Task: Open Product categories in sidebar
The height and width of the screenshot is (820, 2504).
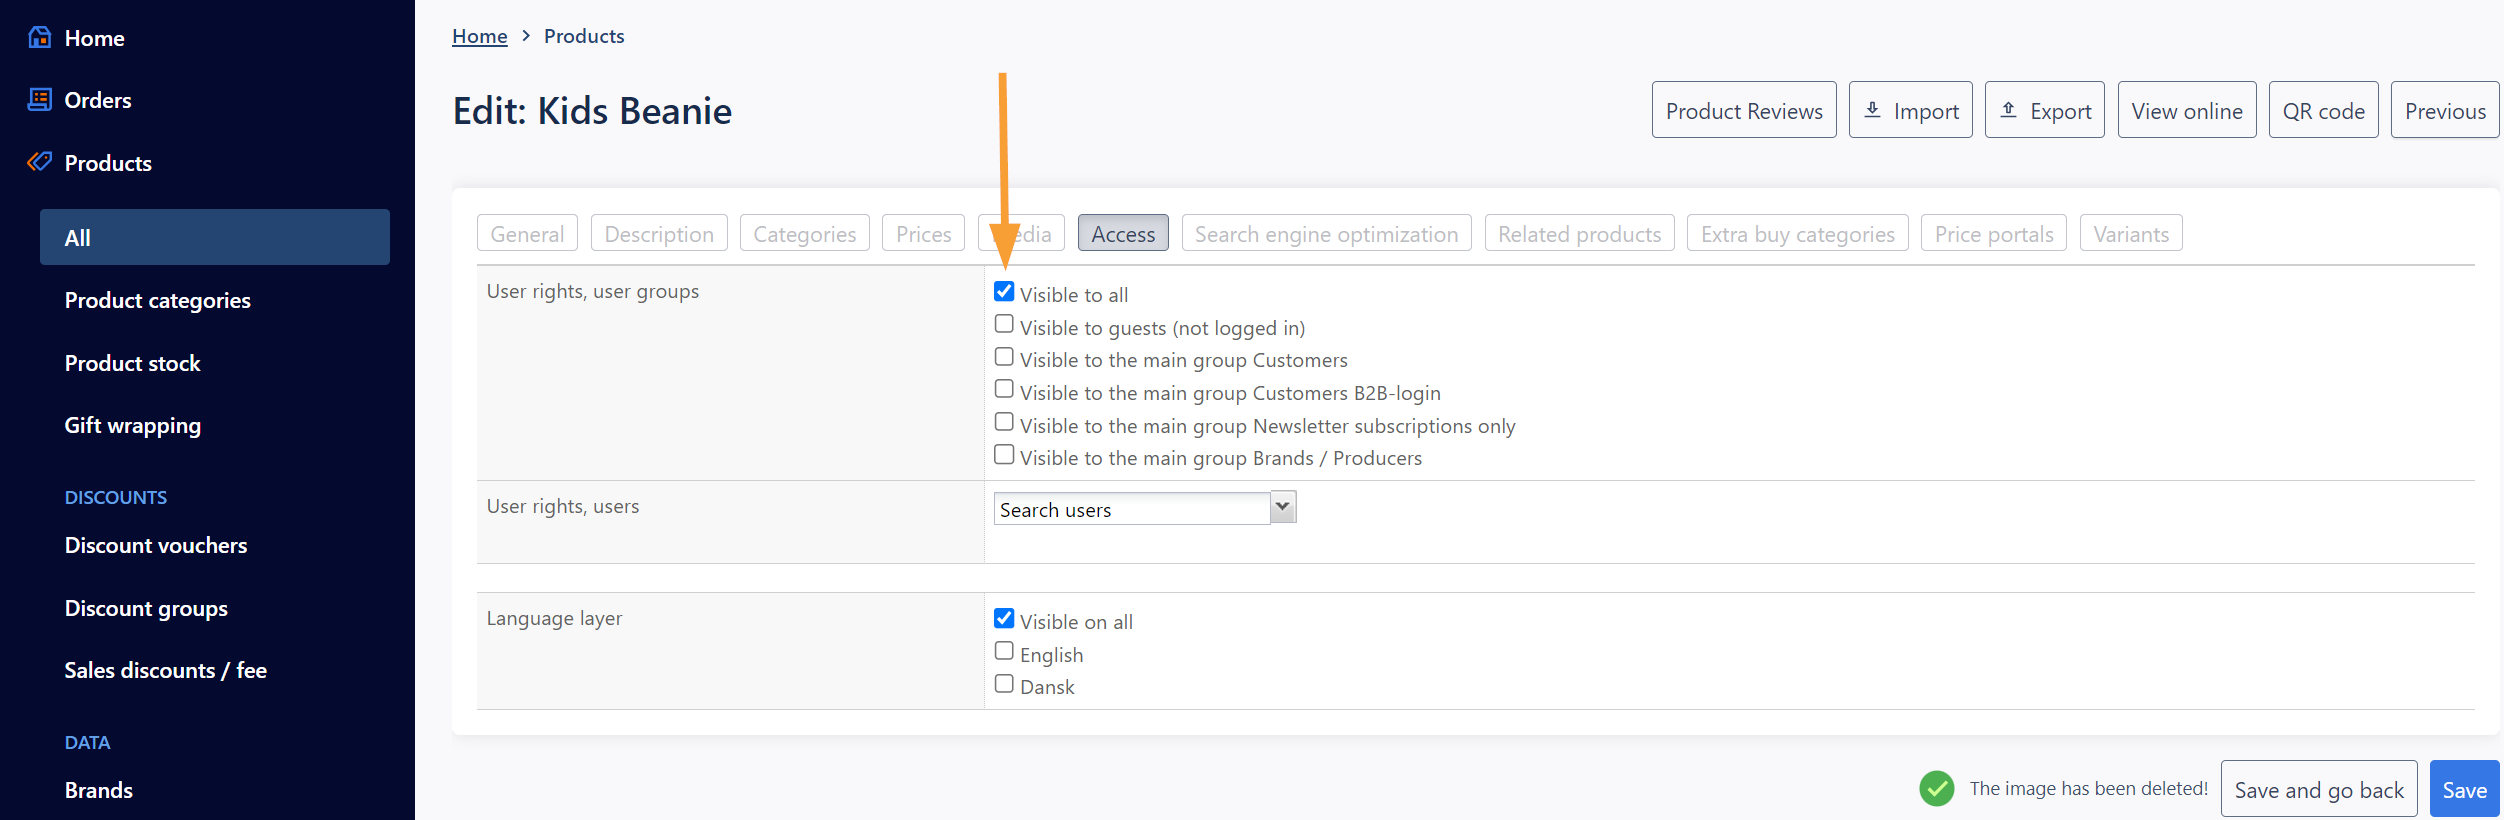Action: (x=157, y=300)
